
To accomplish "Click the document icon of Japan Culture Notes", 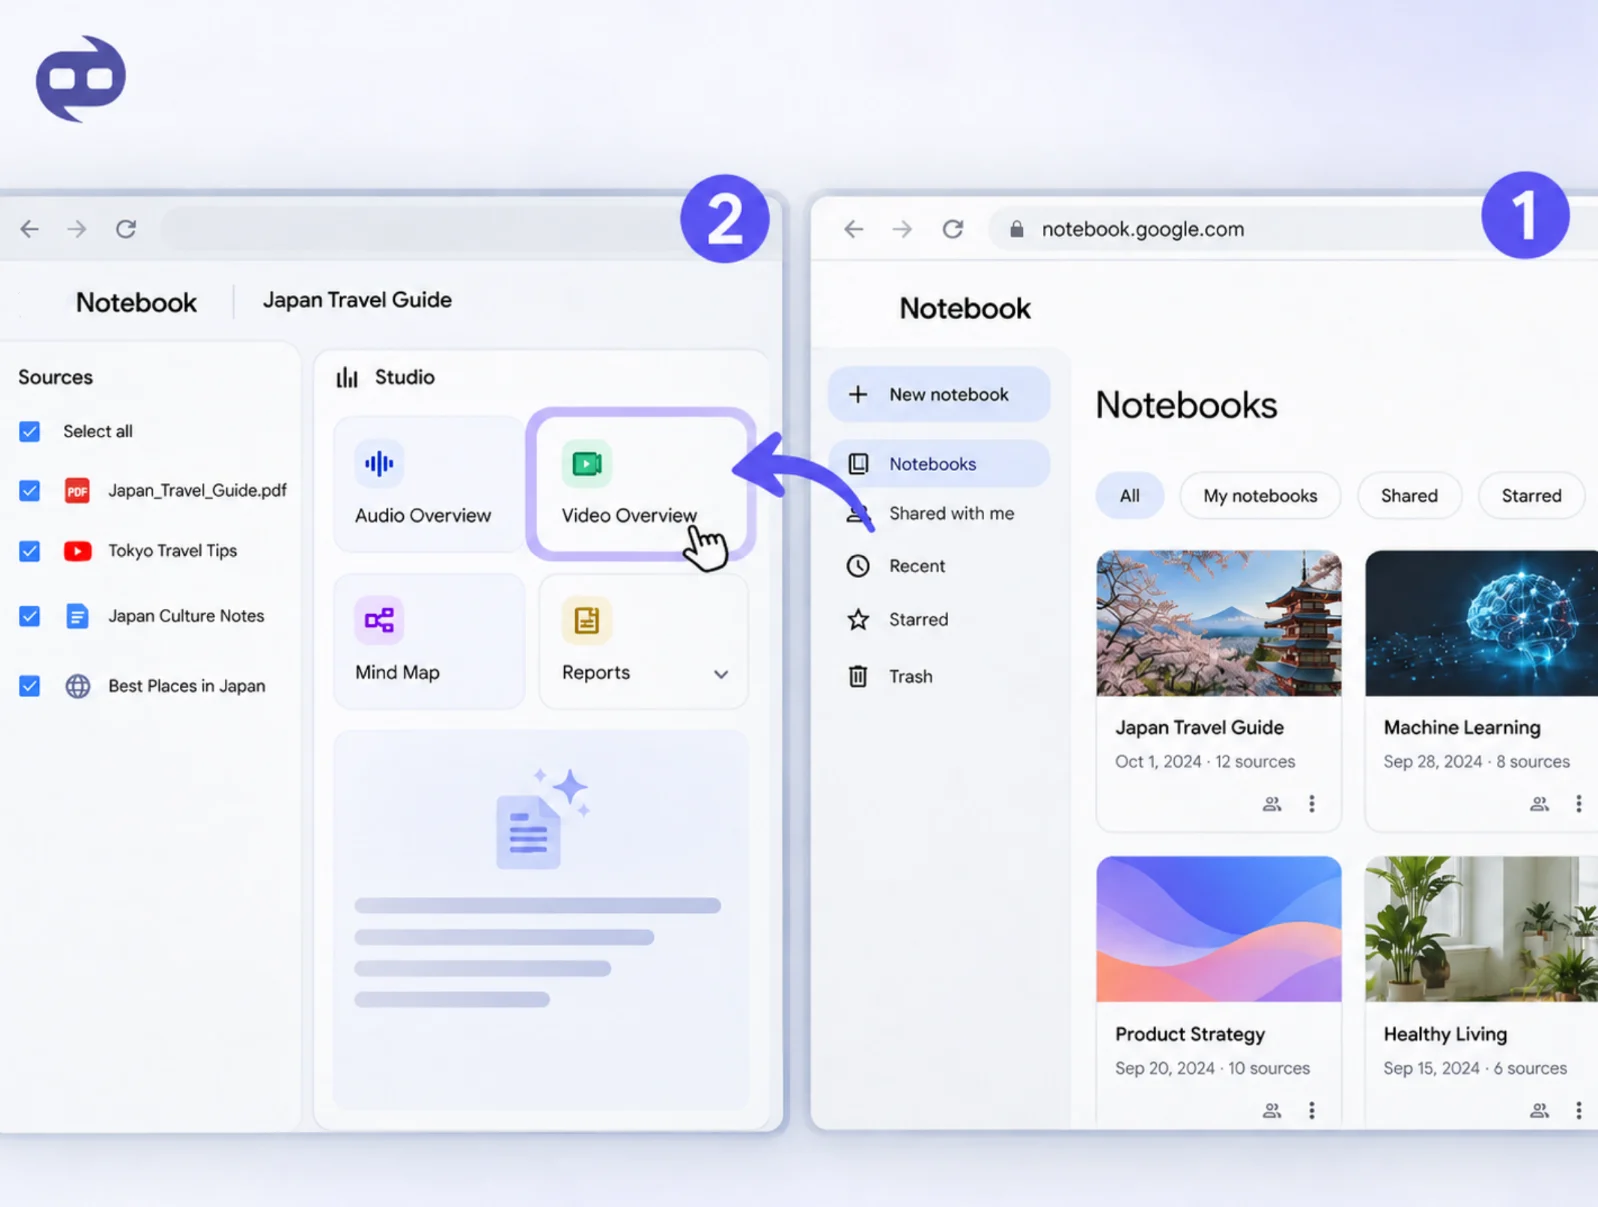I will tap(77, 616).
